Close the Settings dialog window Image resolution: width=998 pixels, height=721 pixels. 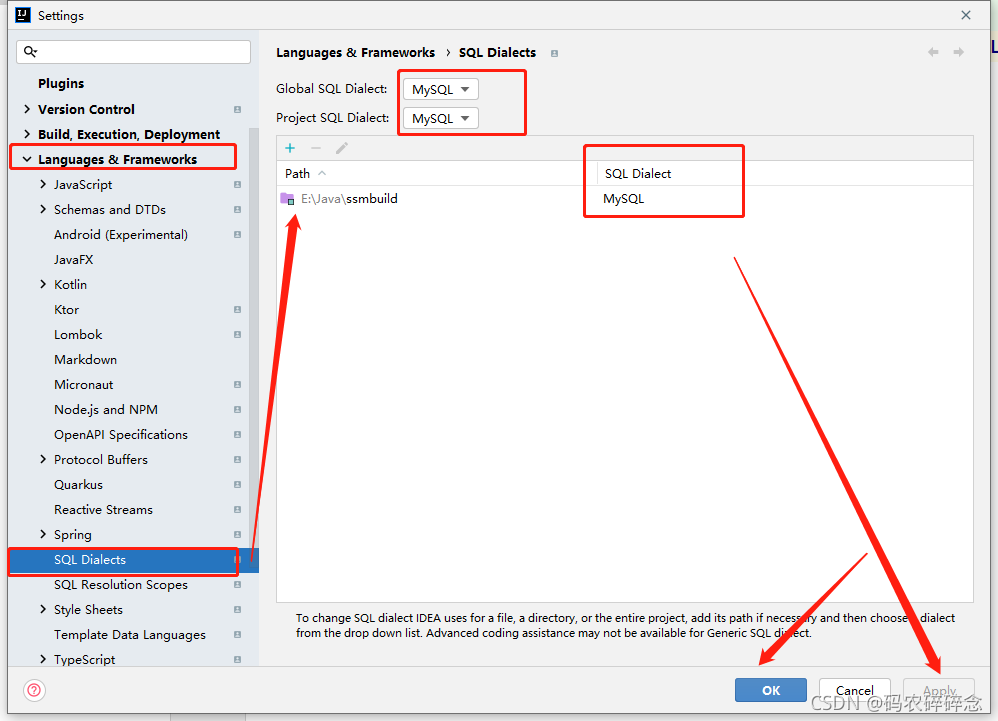tap(966, 15)
